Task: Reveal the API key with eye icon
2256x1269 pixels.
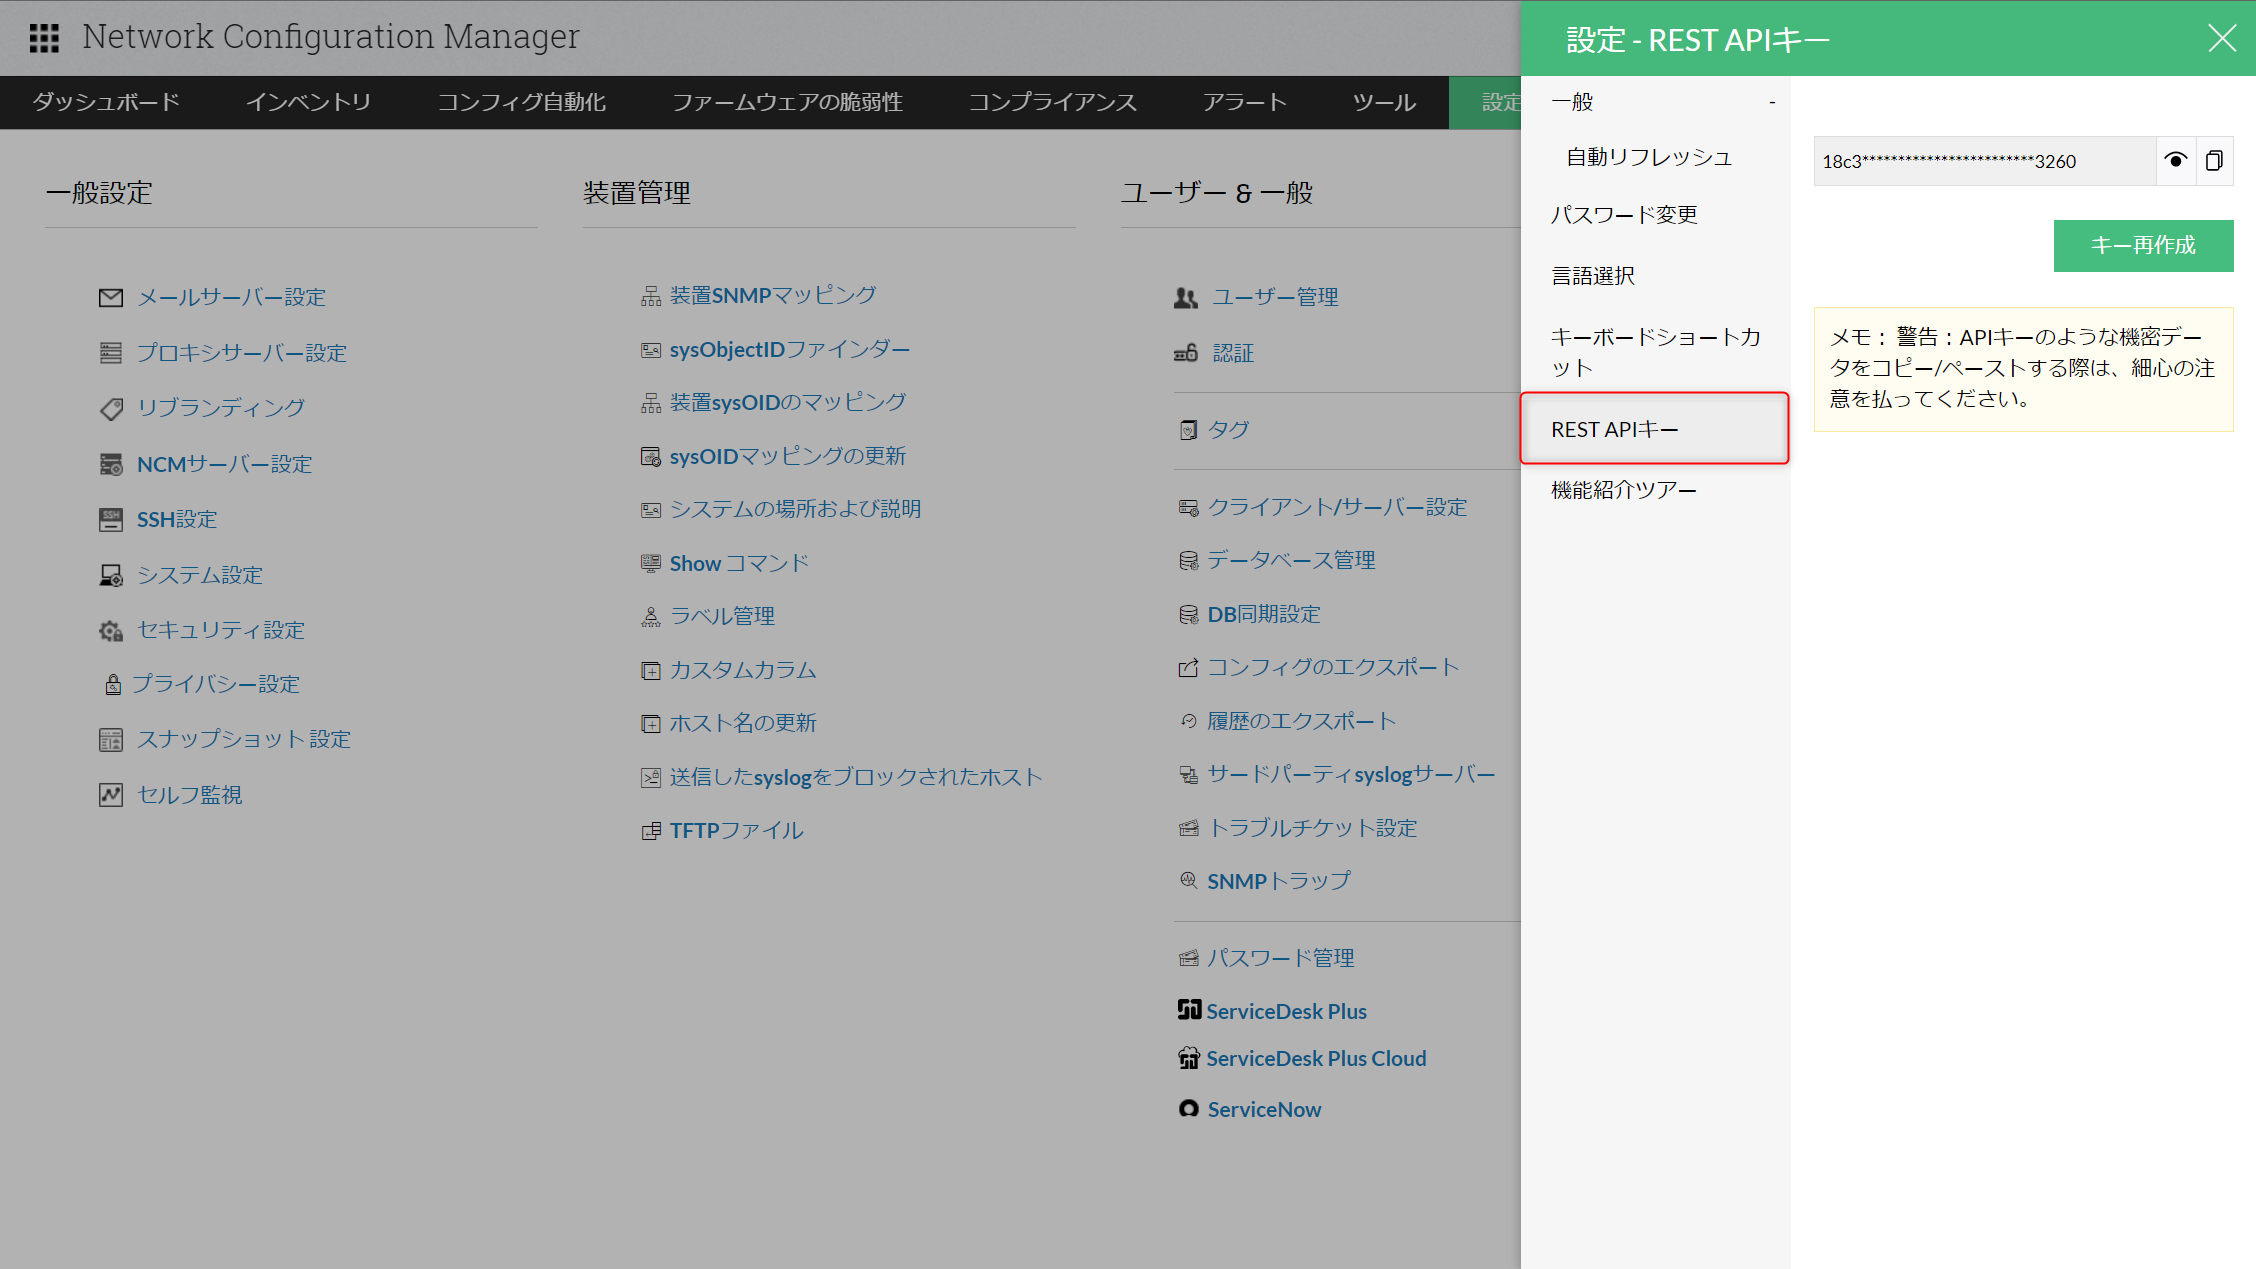Action: 2175,161
